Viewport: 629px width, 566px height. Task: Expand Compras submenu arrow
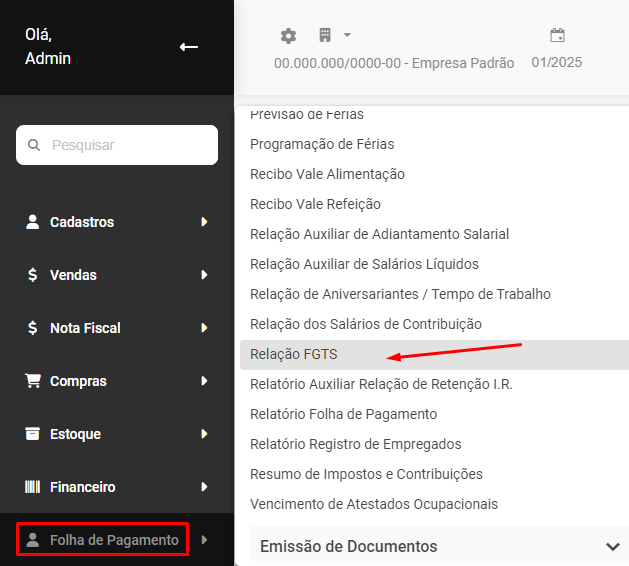pyautogui.click(x=204, y=381)
